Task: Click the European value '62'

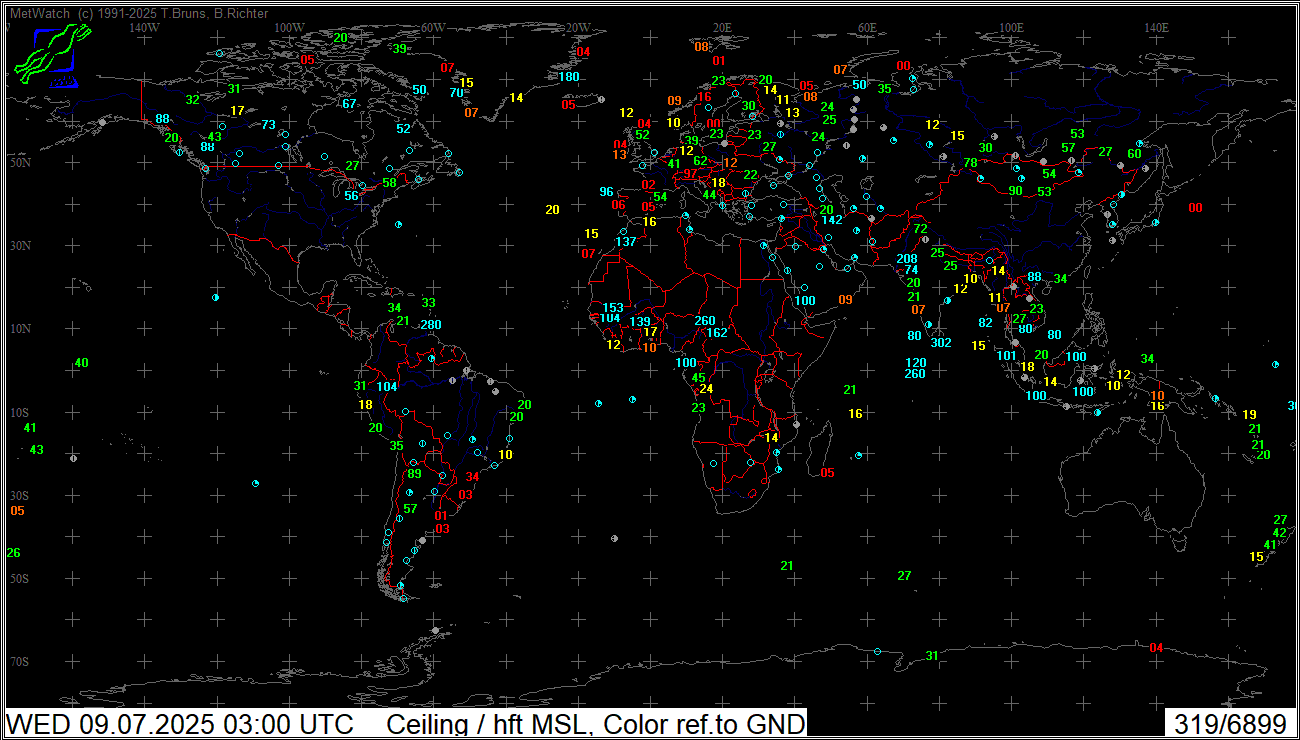Action: click(700, 161)
